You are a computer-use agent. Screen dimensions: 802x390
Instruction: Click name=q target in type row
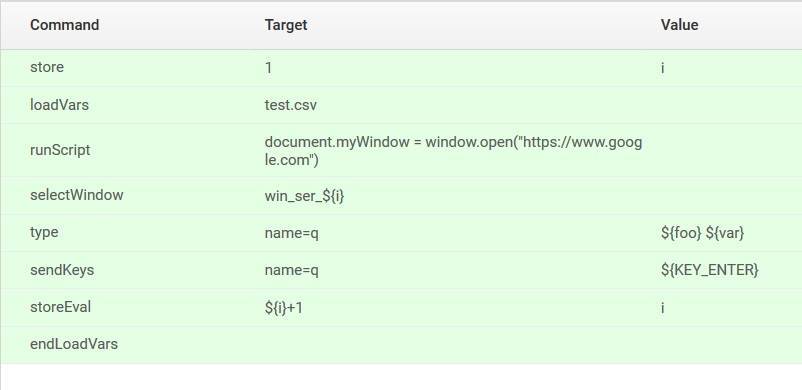coord(292,233)
